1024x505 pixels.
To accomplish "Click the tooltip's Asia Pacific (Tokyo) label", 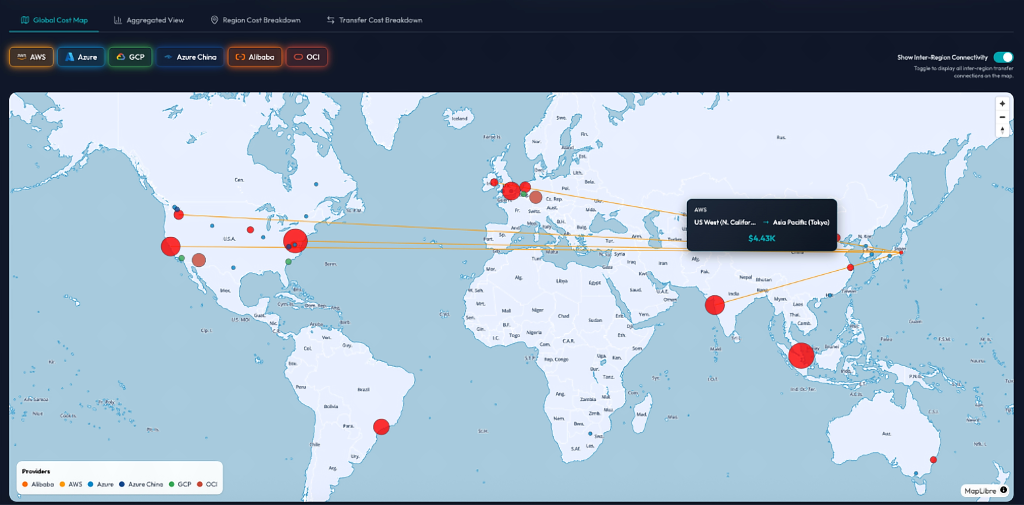I will [x=801, y=223].
